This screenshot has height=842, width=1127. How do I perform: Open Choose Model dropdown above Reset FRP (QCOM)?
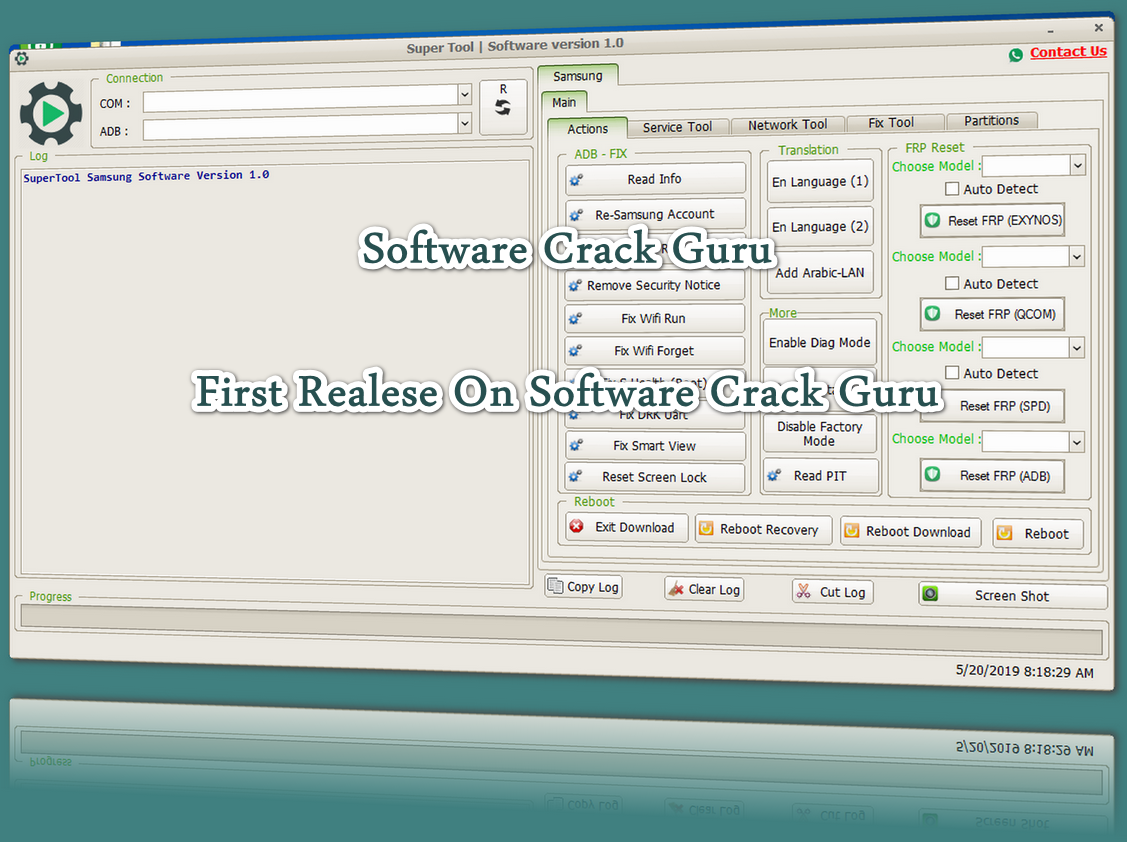tap(1076, 256)
